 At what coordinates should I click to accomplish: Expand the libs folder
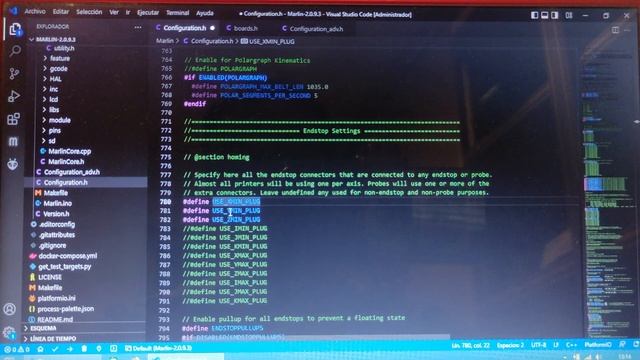(x=54, y=110)
